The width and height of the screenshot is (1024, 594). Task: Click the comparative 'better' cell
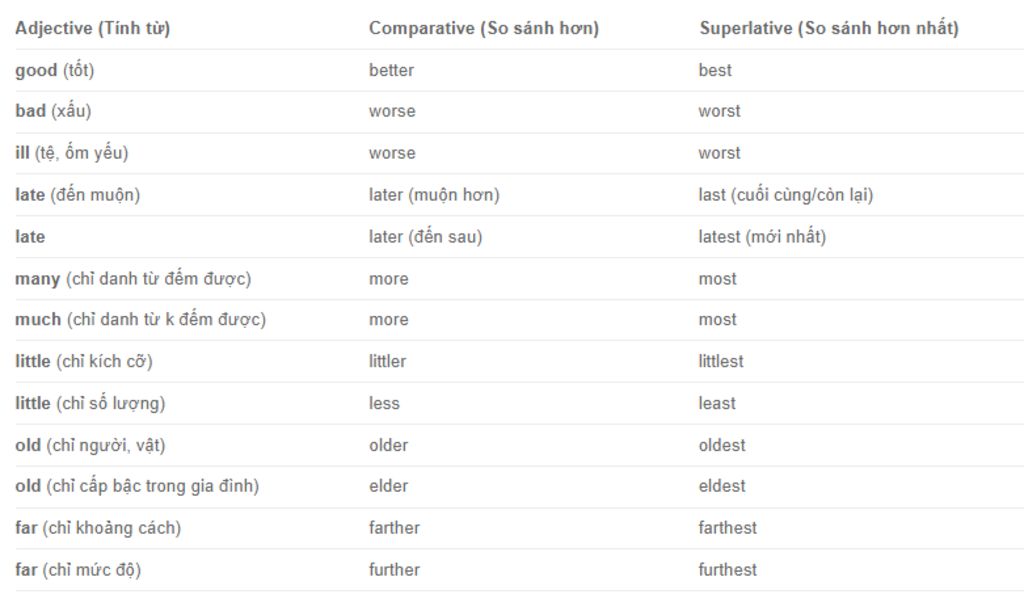tap(391, 70)
